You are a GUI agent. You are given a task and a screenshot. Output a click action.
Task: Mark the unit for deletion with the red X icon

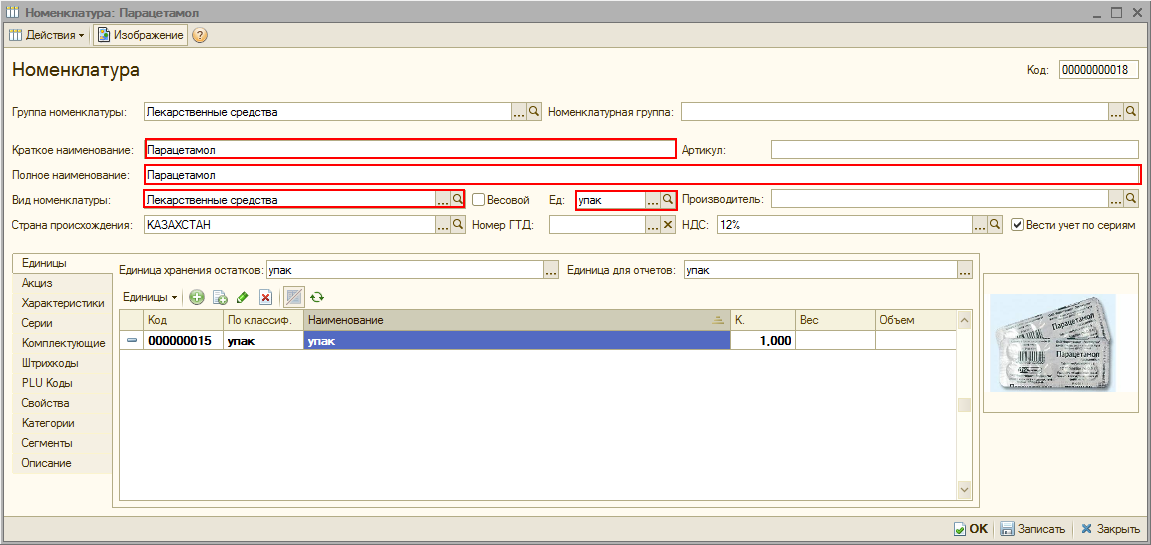(x=265, y=297)
